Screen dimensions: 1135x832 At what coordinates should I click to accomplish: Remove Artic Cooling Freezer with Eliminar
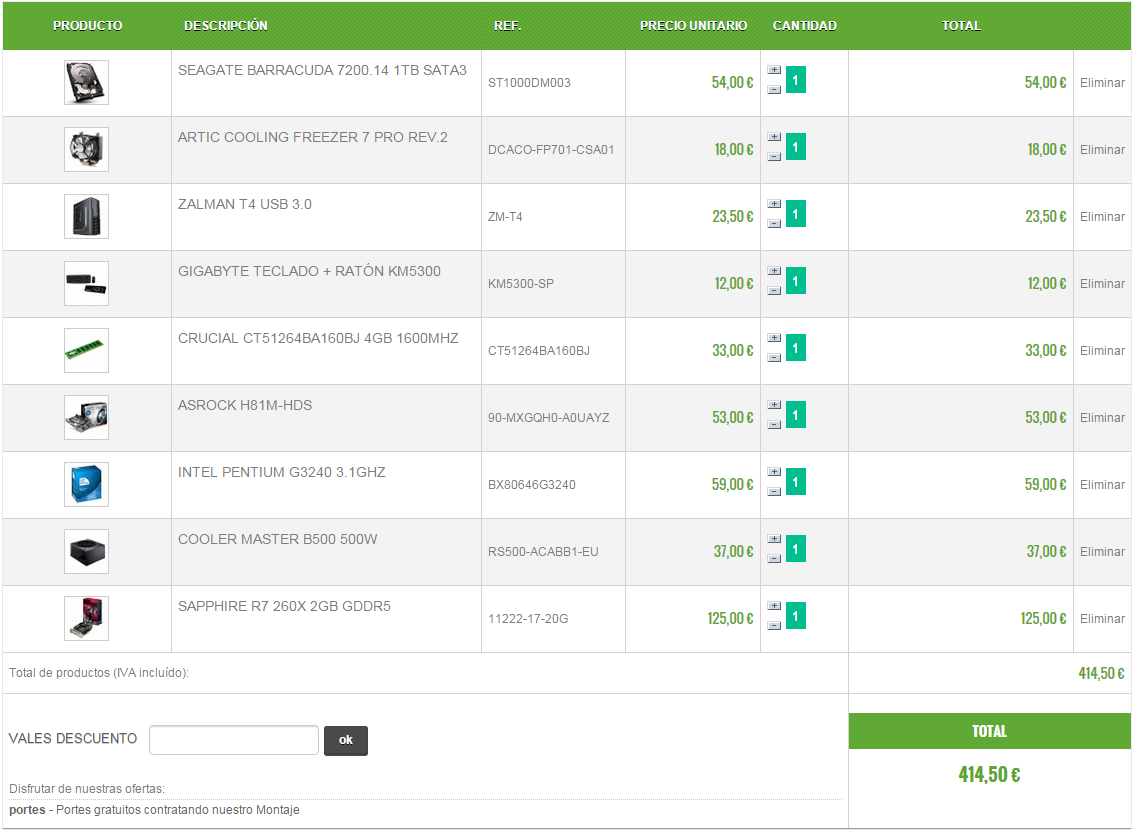point(1102,149)
